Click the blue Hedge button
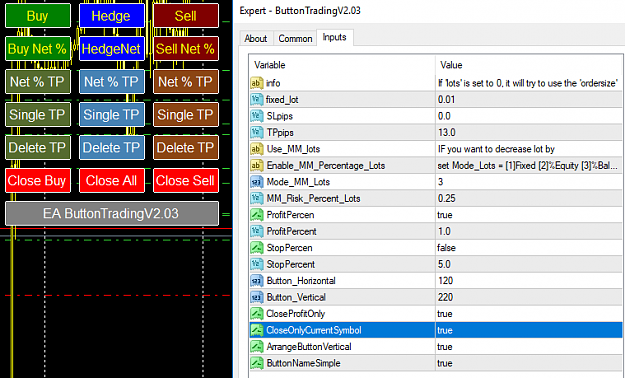The height and width of the screenshot is (378, 625). (112, 16)
